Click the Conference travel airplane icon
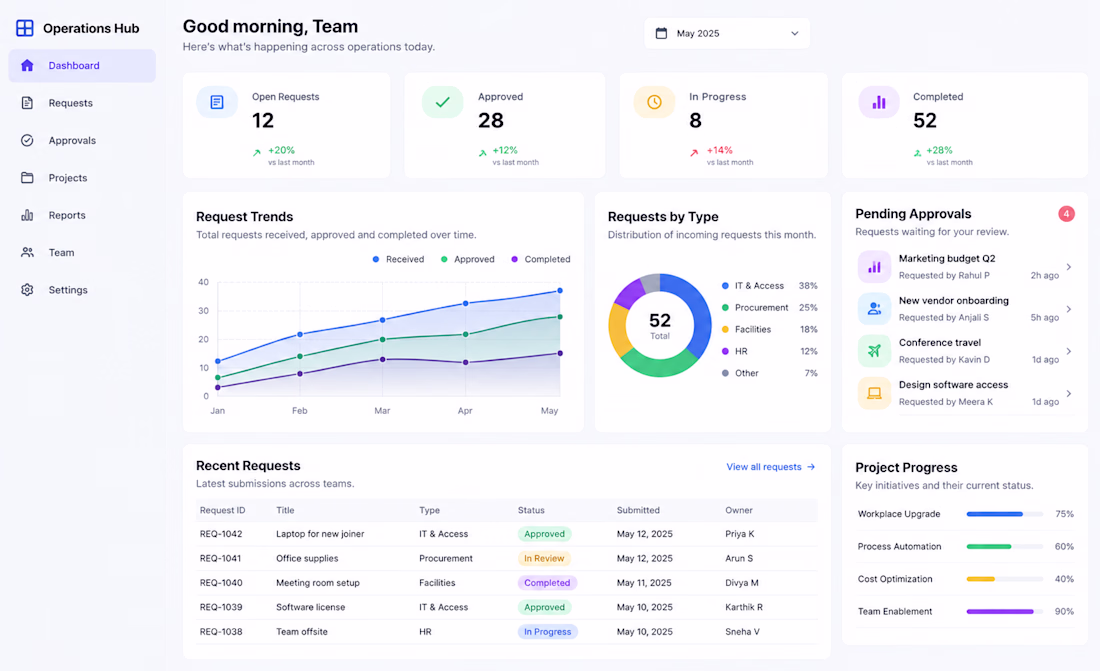Screen dimensions: 1100x671 point(874,351)
